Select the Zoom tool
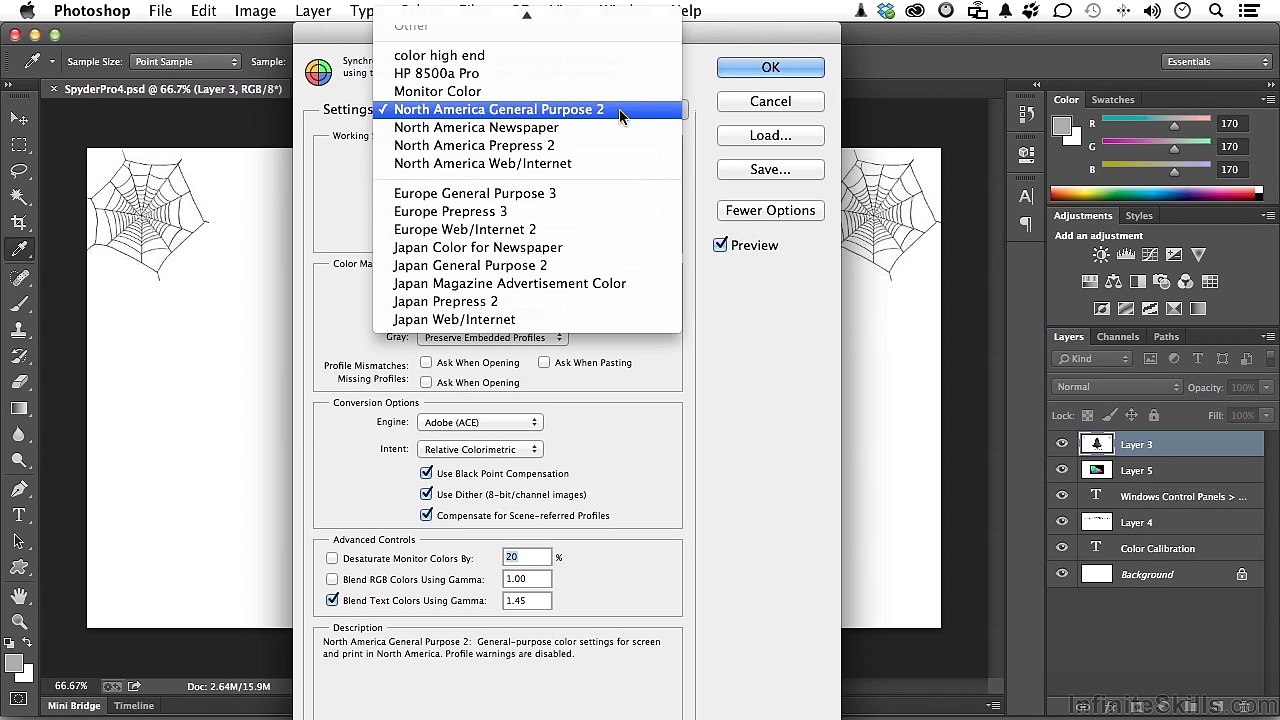Image resolution: width=1280 pixels, height=720 pixels. pyautogui.click(x=19, y=621)
